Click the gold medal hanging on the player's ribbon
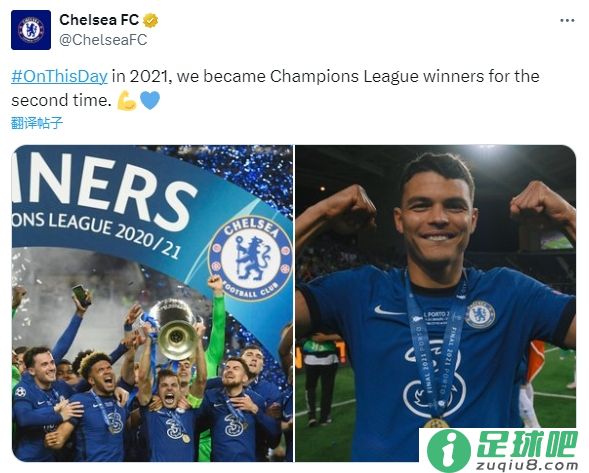Image resolution: width=589 pixels, height=473 pixels. pos(436,423)
